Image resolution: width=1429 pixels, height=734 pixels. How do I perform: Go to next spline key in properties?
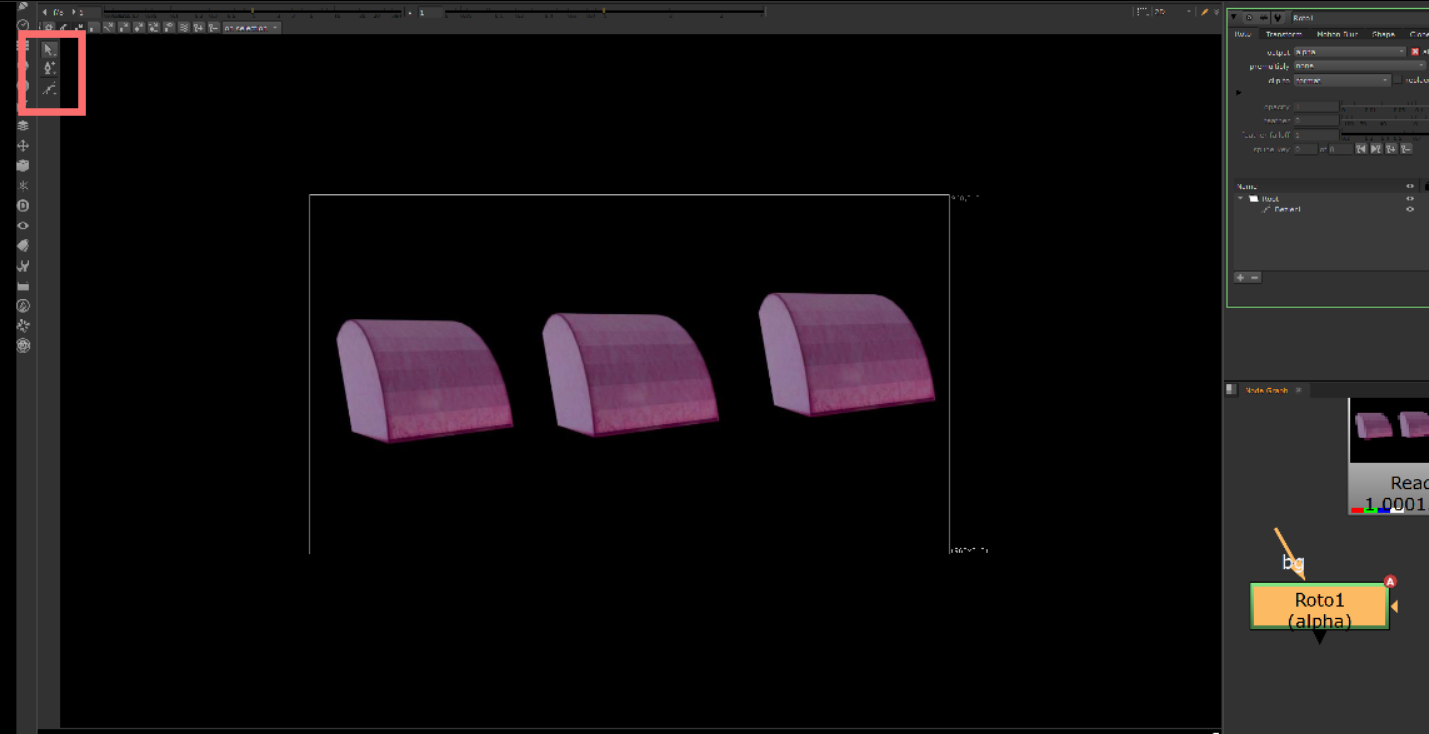1376,149
